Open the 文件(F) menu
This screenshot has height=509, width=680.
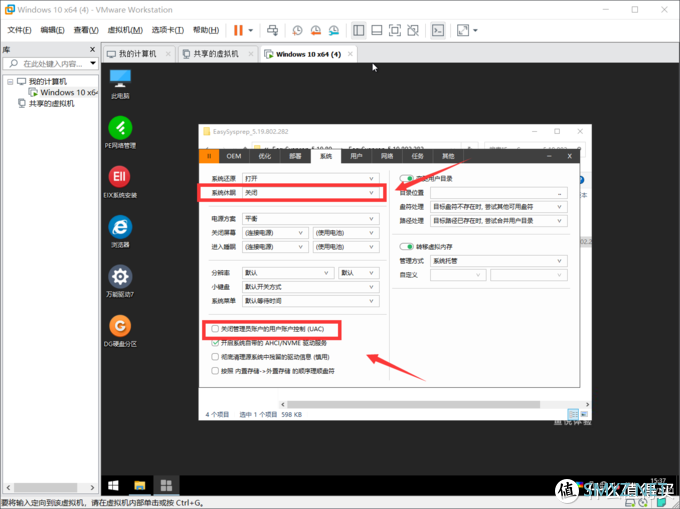click(x=19, y=30)
